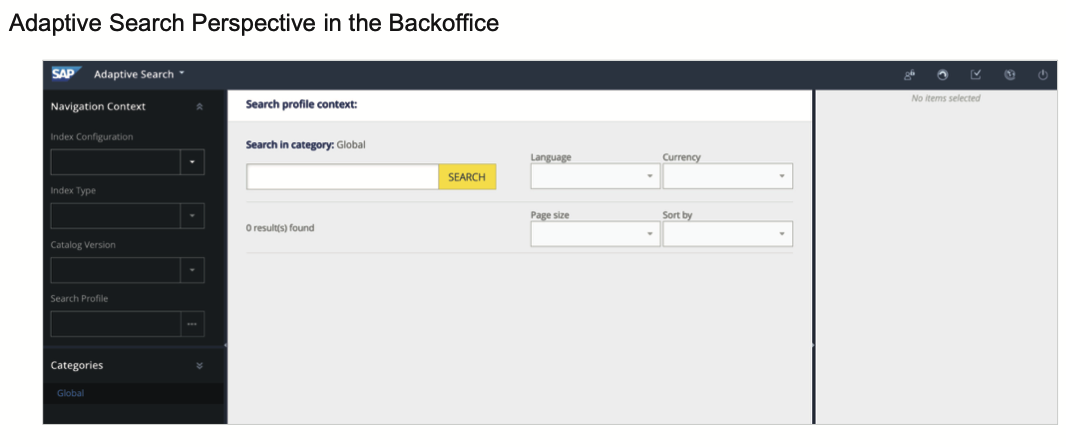1066x447 pixels.
Task: Open the checkmark tasks icon
Action: (x=976, y=75)
